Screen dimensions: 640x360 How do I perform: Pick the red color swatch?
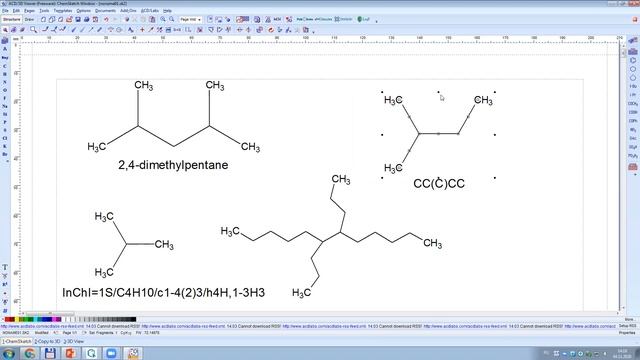[7, 319]
